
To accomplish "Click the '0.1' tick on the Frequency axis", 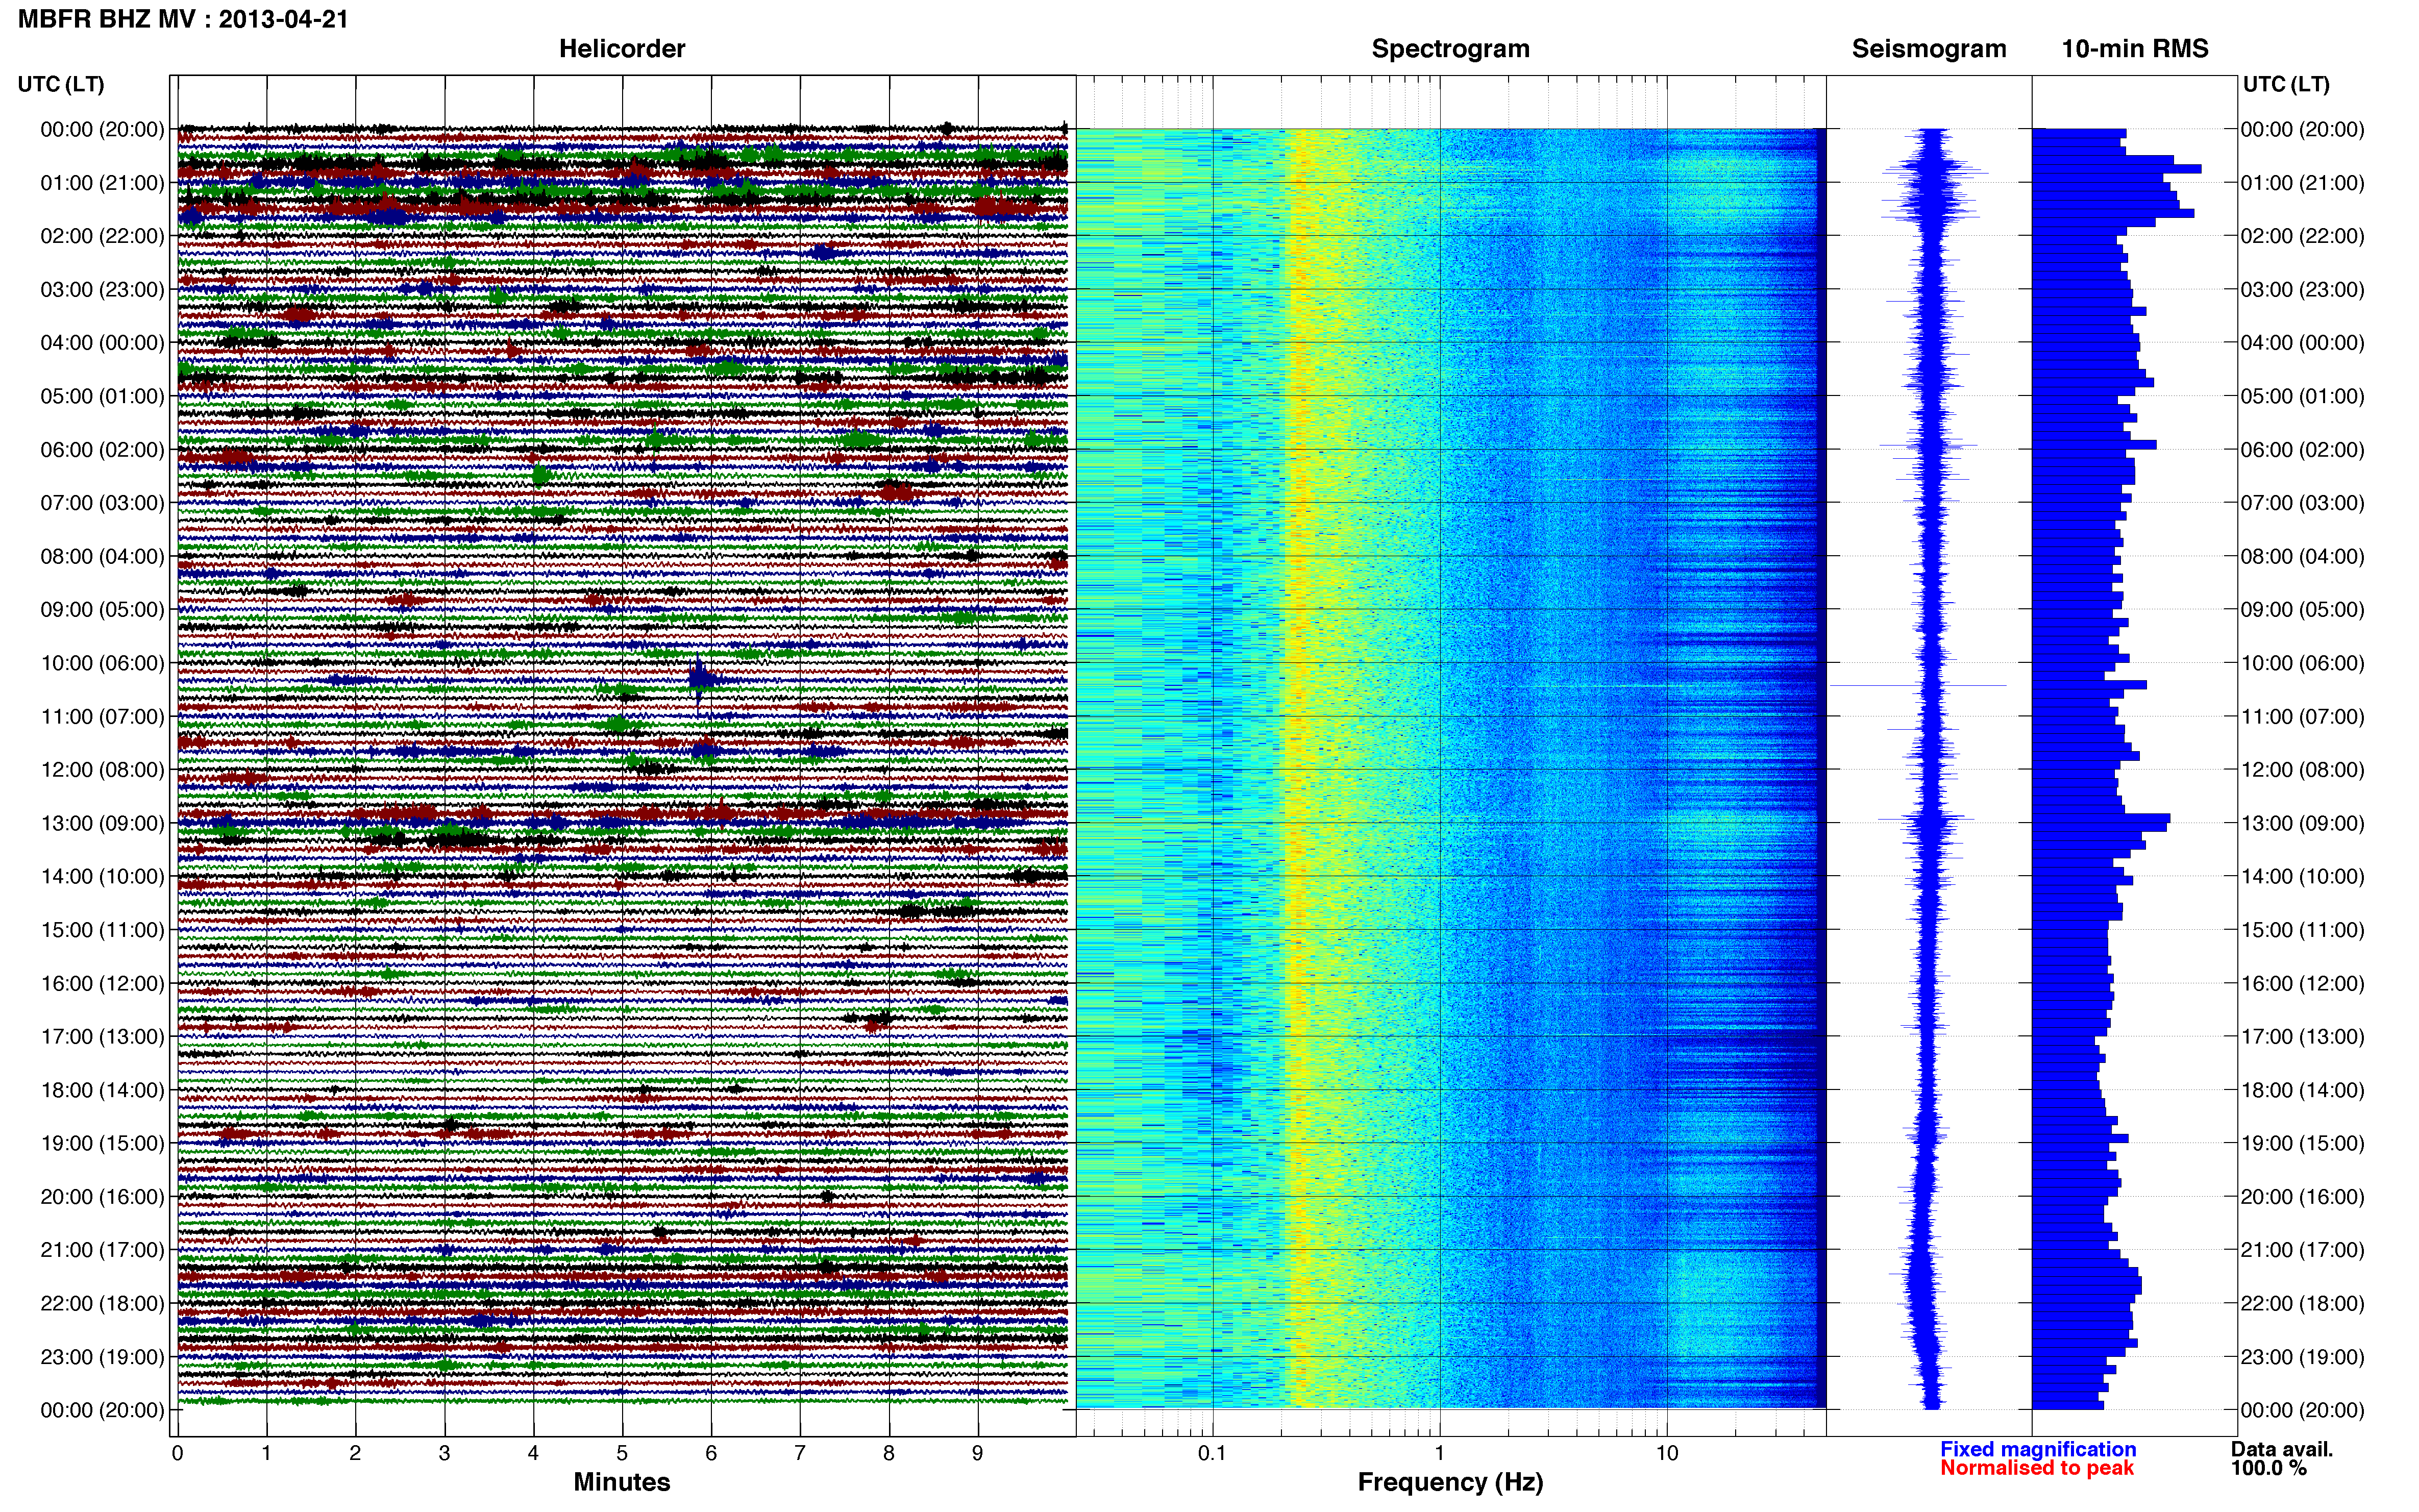I will pyautogui.click(x=1212, y=1454).
